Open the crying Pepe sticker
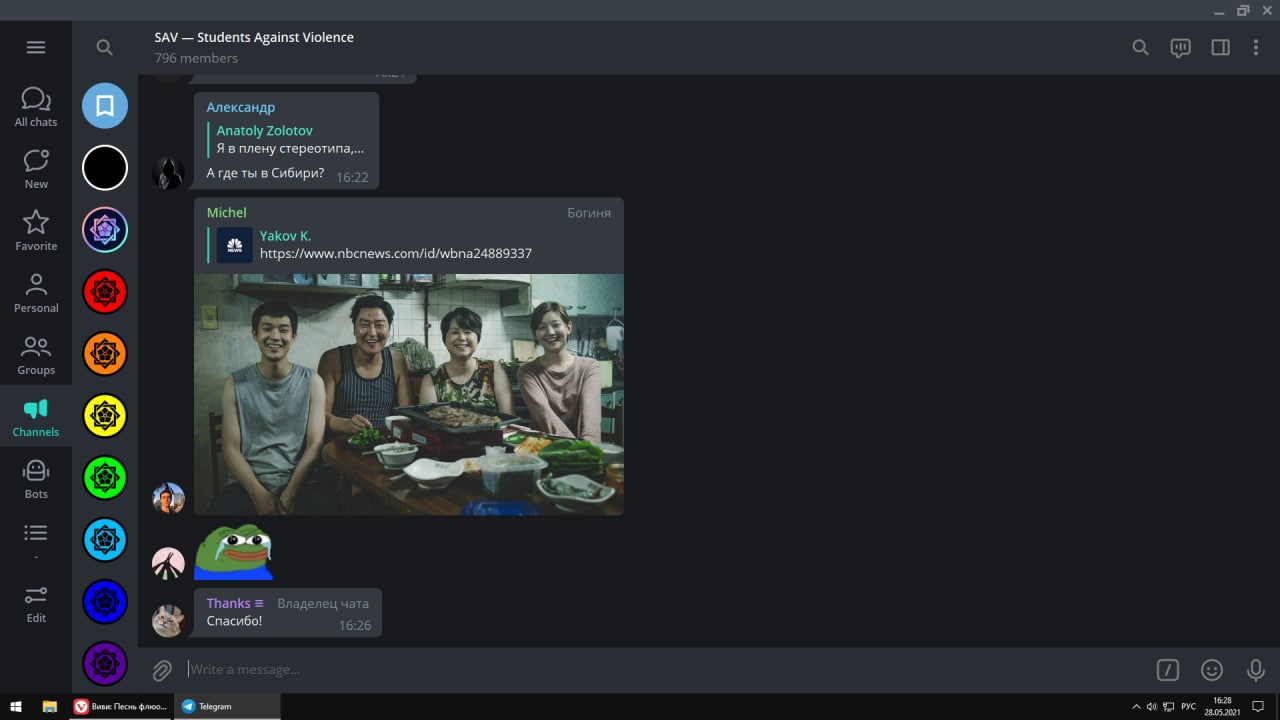This screenshot has height=720, width=1280. point(233,552)
